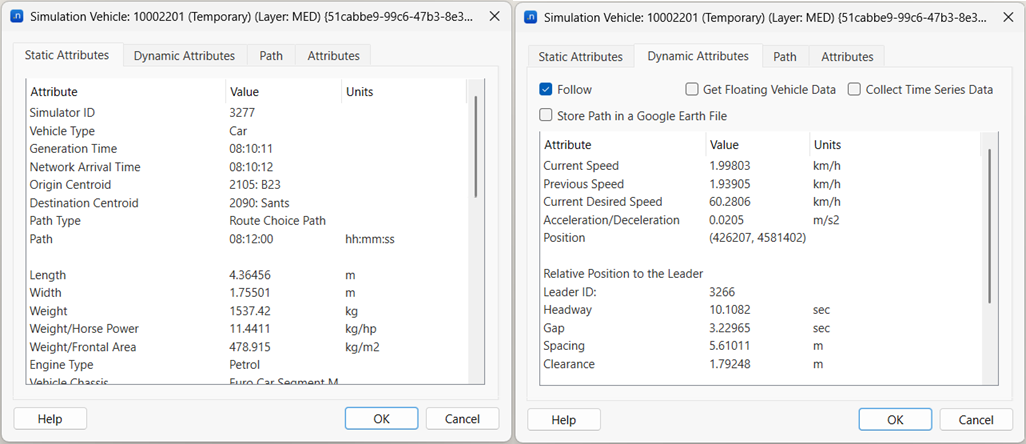Viewport: 1026px width, 444px height.
Task: Switch to Static Attributes tab in right dialog
Action: [581, 57]
